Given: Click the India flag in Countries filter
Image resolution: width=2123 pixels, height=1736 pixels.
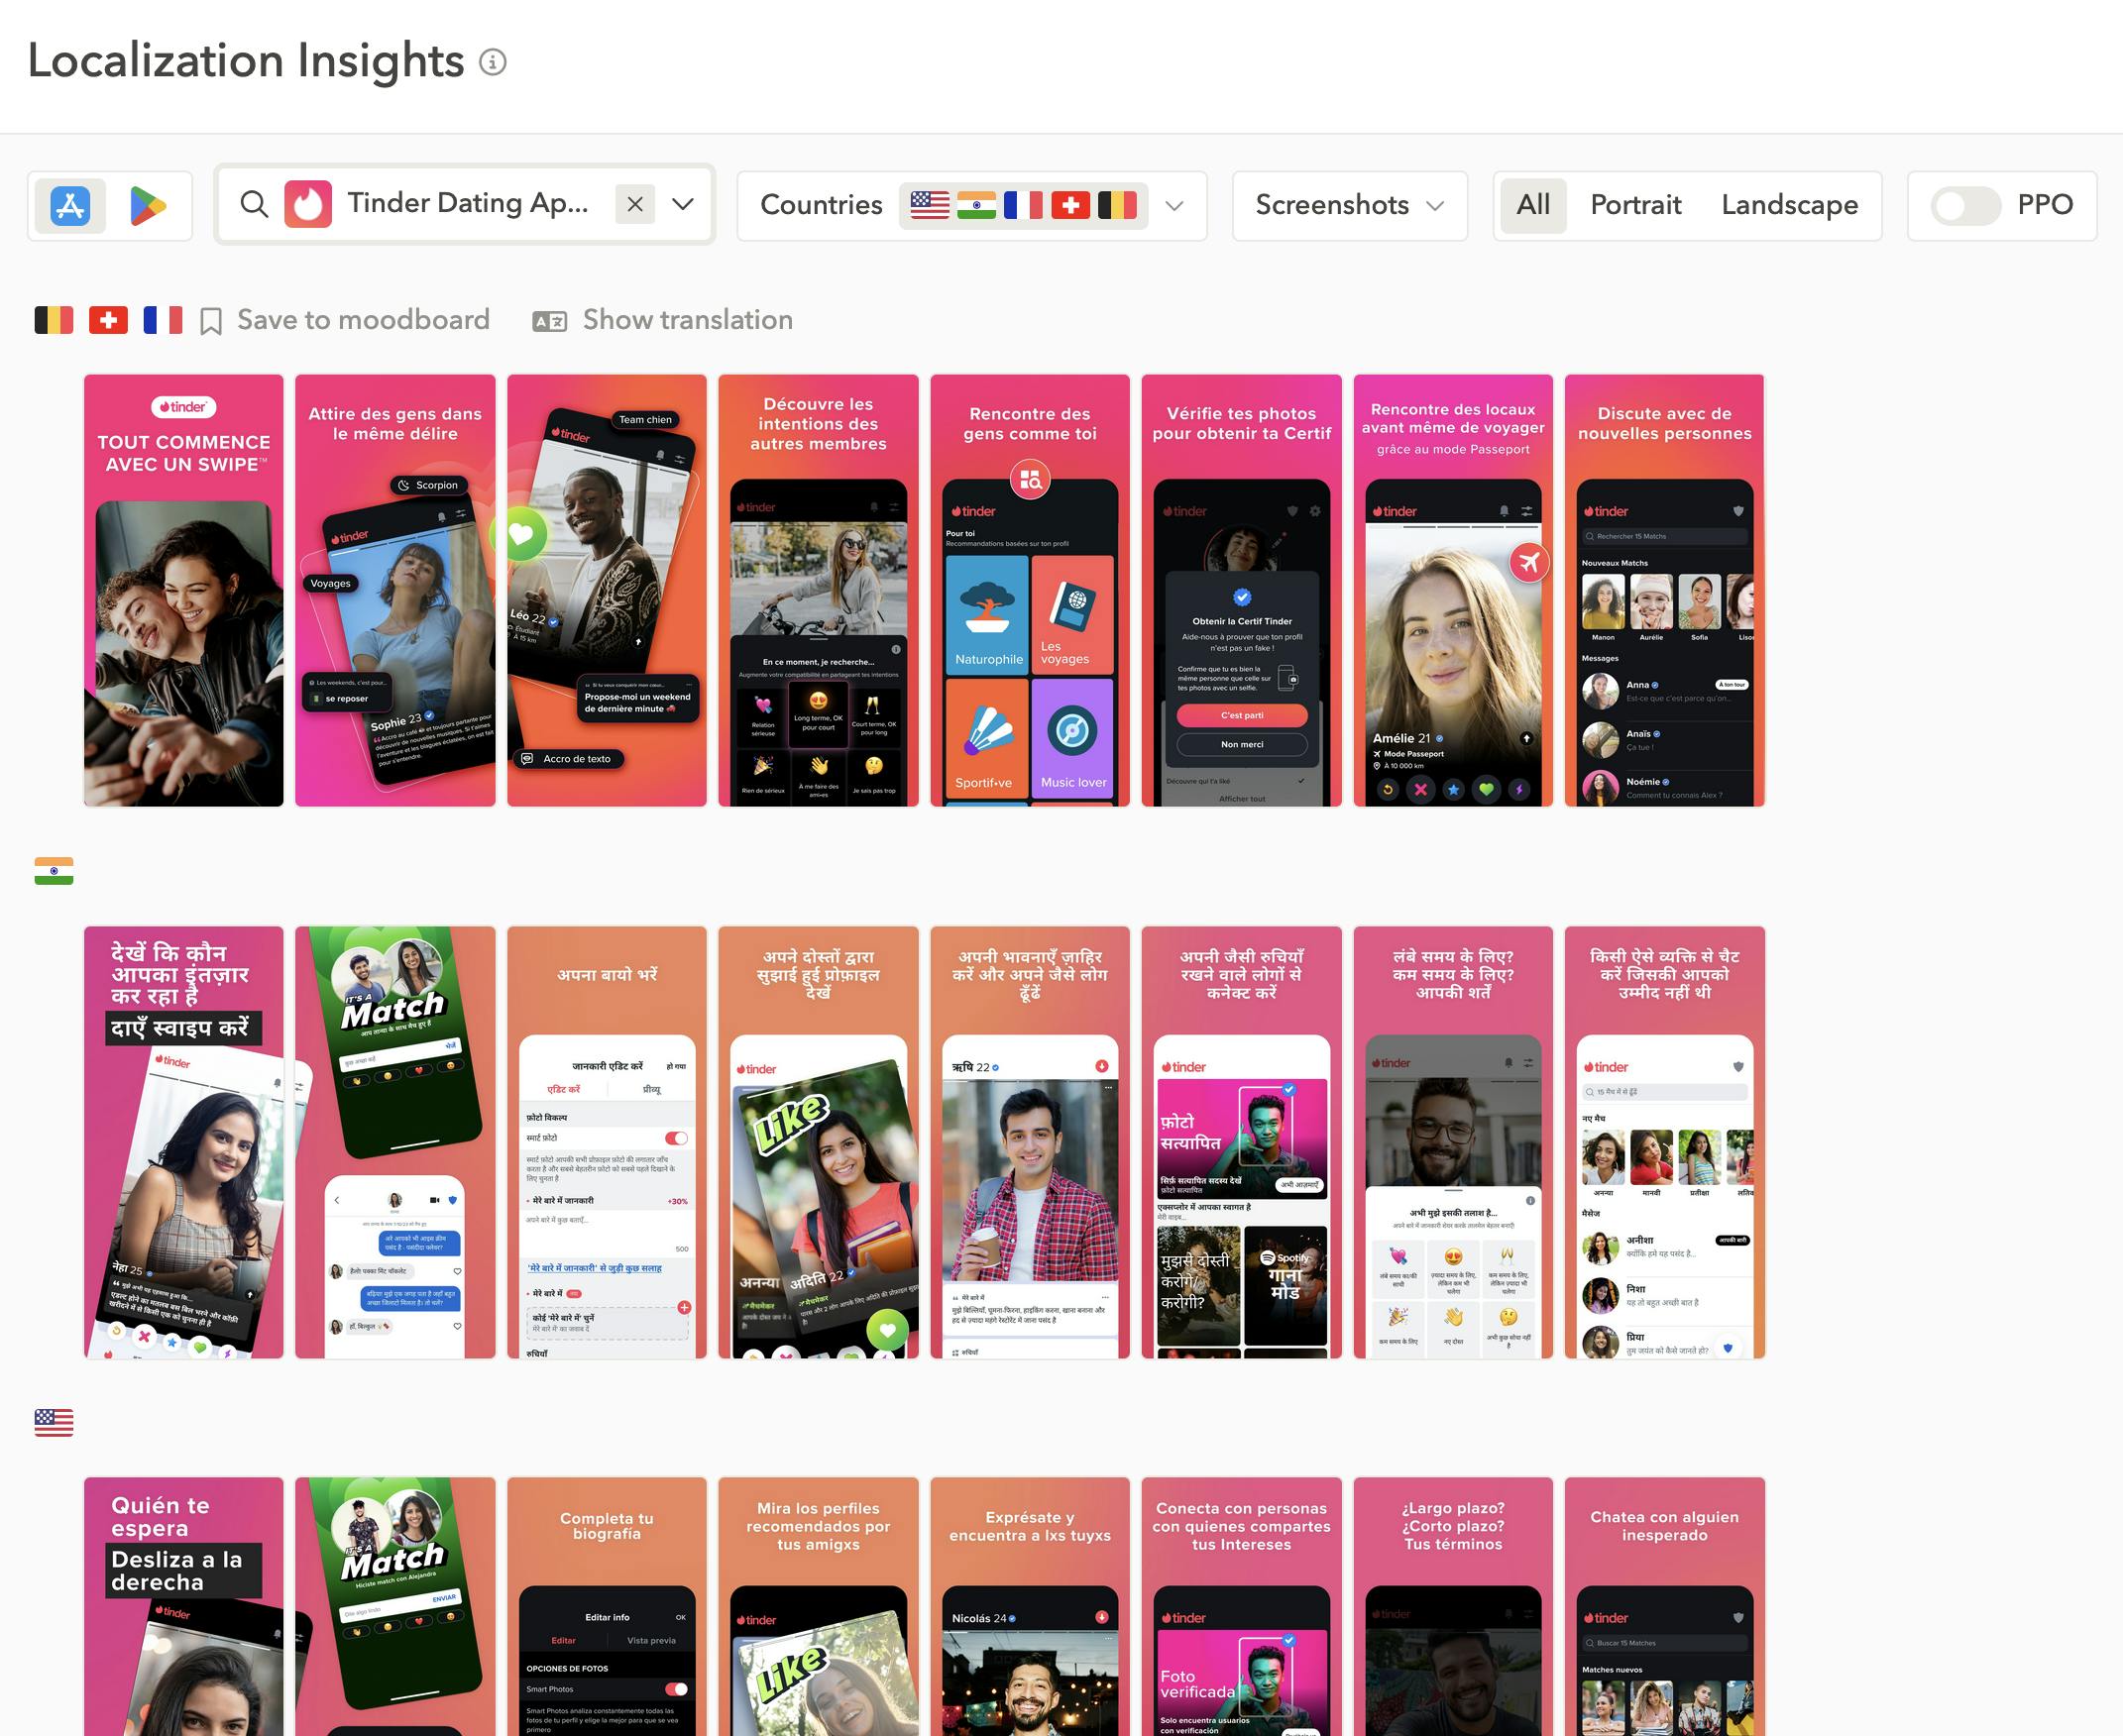Looking at the screenshot, I should pos(976,205).
